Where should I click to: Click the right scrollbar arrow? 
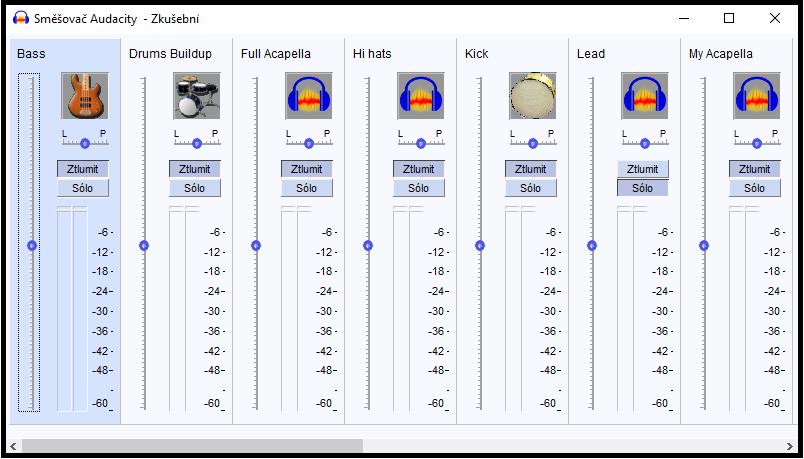790,446
